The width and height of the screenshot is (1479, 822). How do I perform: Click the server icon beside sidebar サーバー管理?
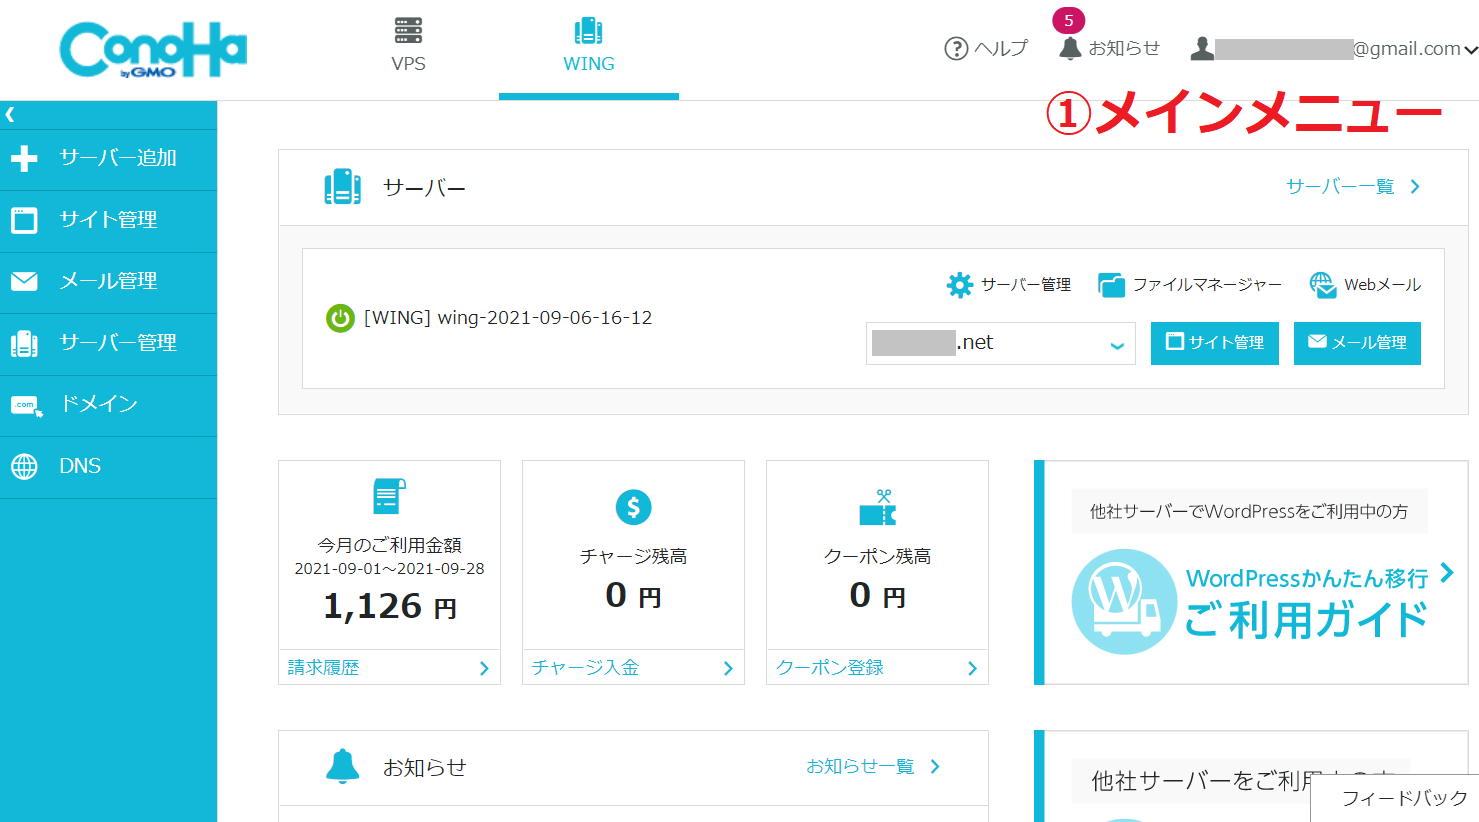coord(24,343)
